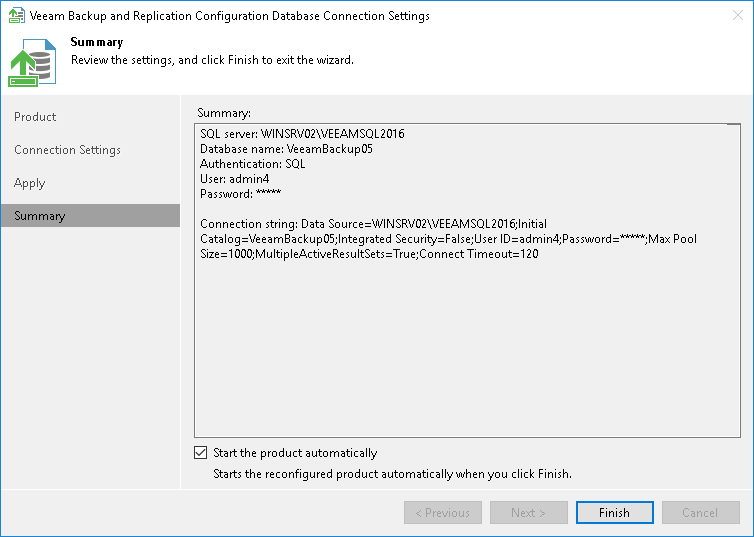Close the wizard with the X button
Viewport: 754px width, 537px height.
click(x=738, y=15)
